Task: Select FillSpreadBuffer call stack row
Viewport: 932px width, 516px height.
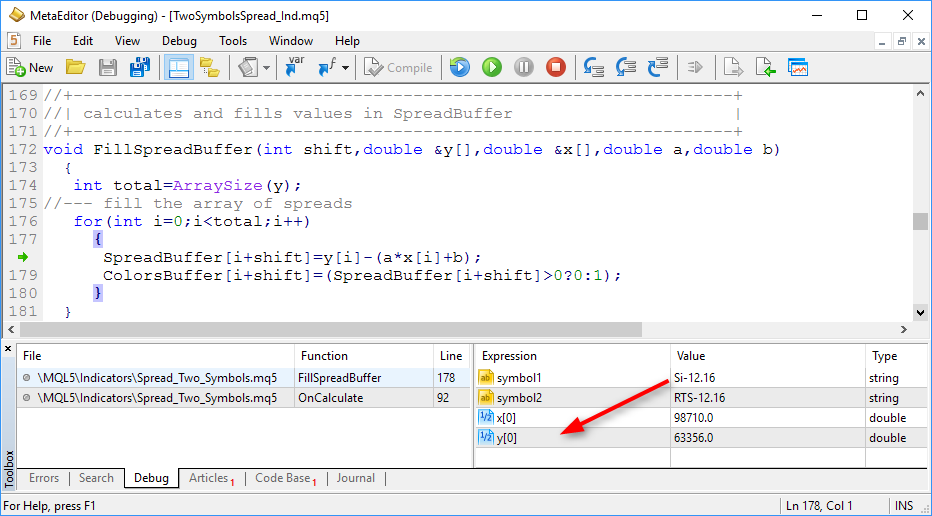Action: tap(244, 377)
